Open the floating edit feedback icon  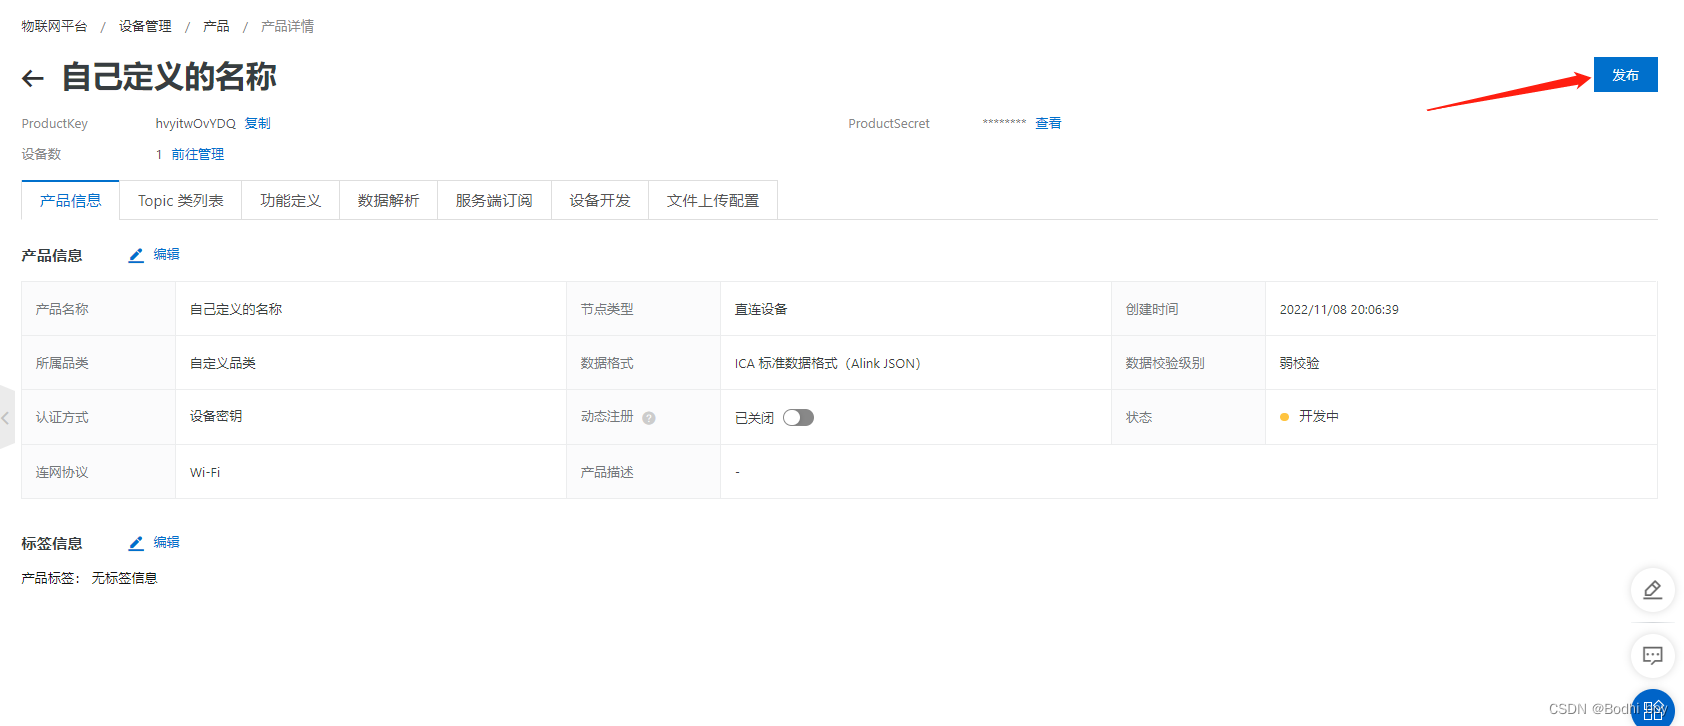[x=1652, y=590]
